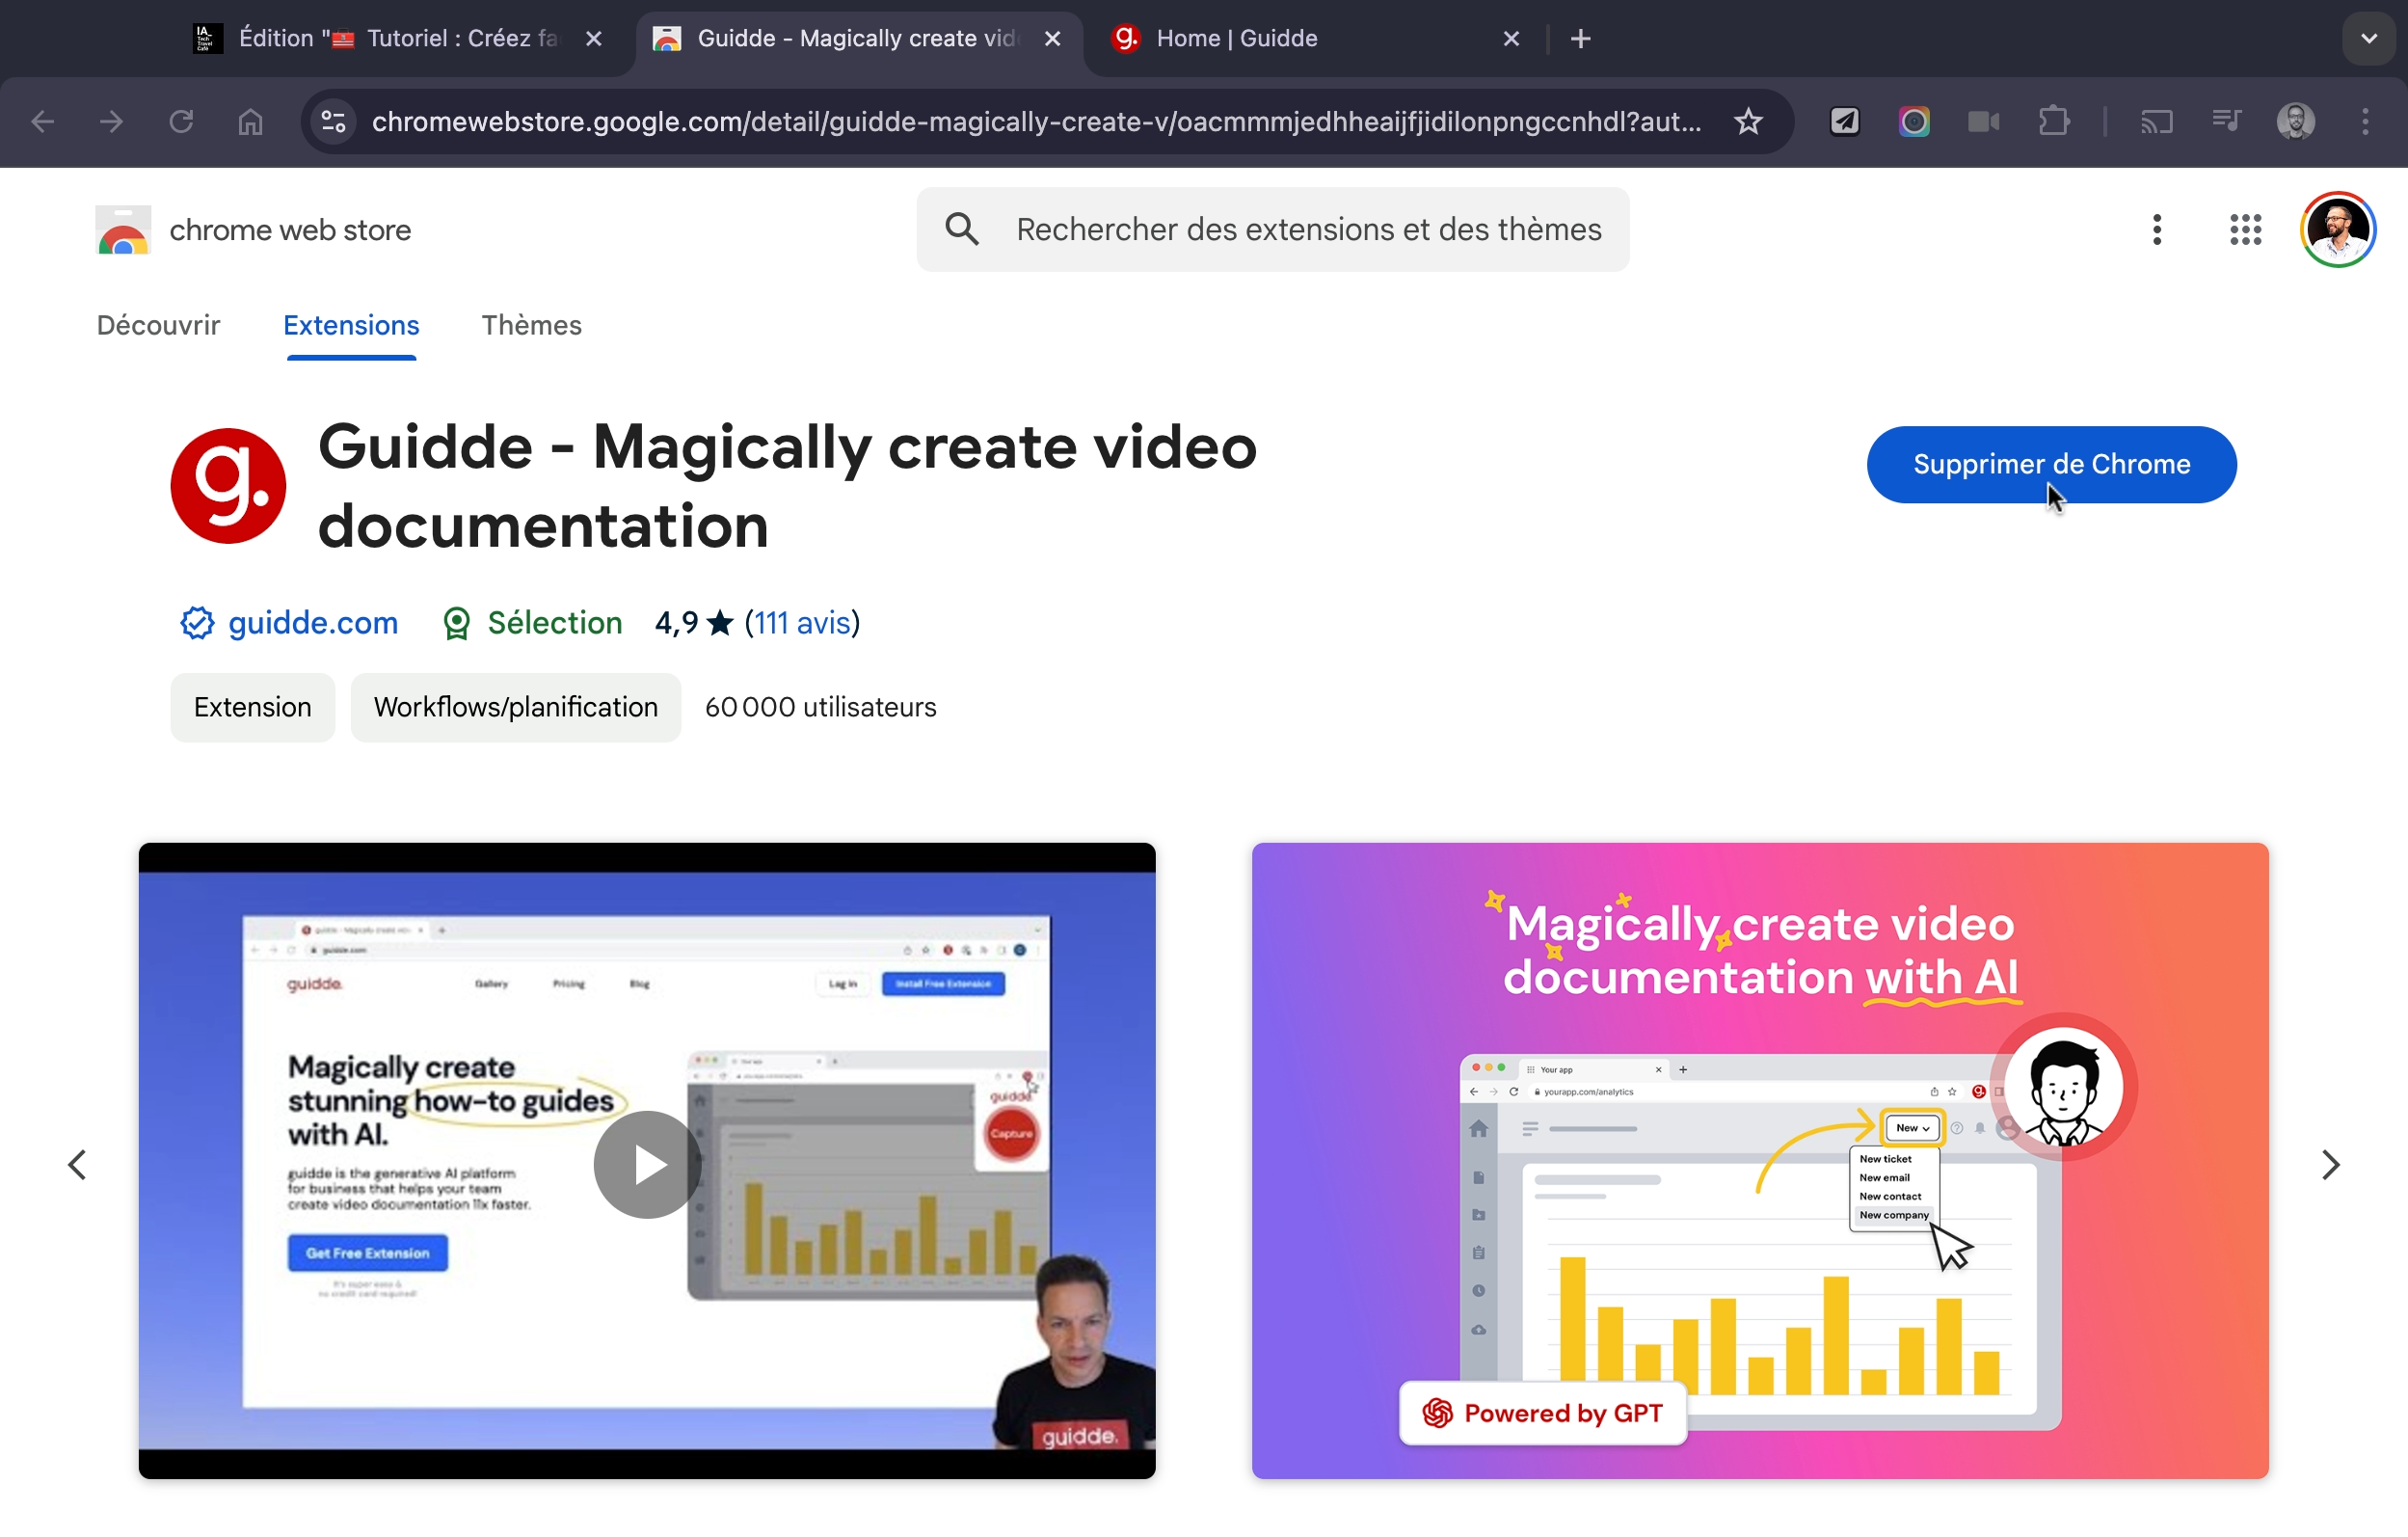Click the Supprimer de Chrome button

[2051, 464]
